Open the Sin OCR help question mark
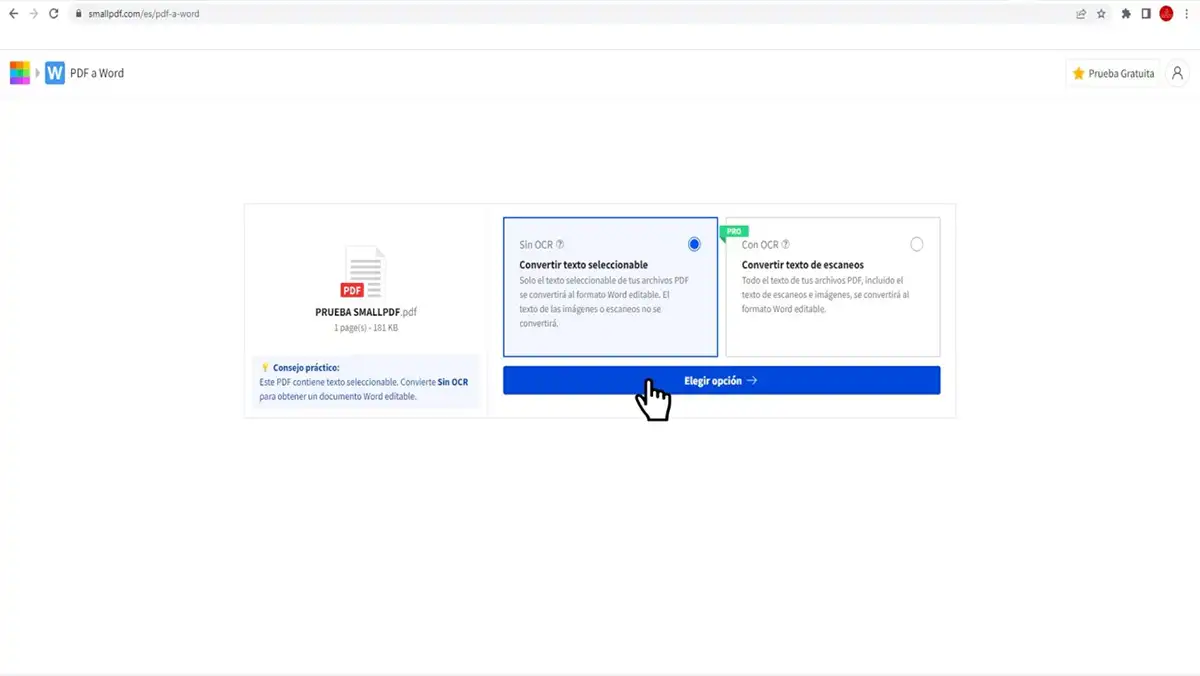The height and width of the screenshot is (676, 1200). 560,243
